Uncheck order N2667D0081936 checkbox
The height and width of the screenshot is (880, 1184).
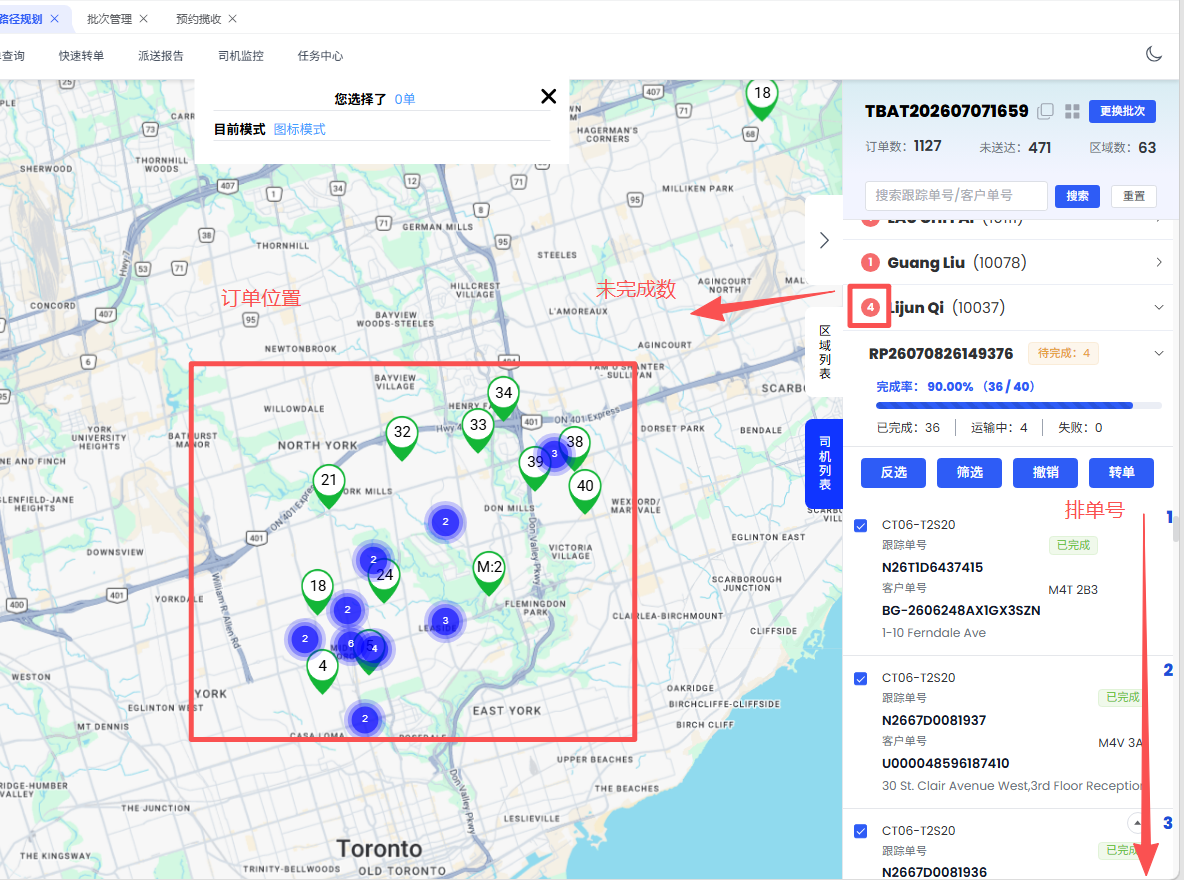[x=860, y=831]
